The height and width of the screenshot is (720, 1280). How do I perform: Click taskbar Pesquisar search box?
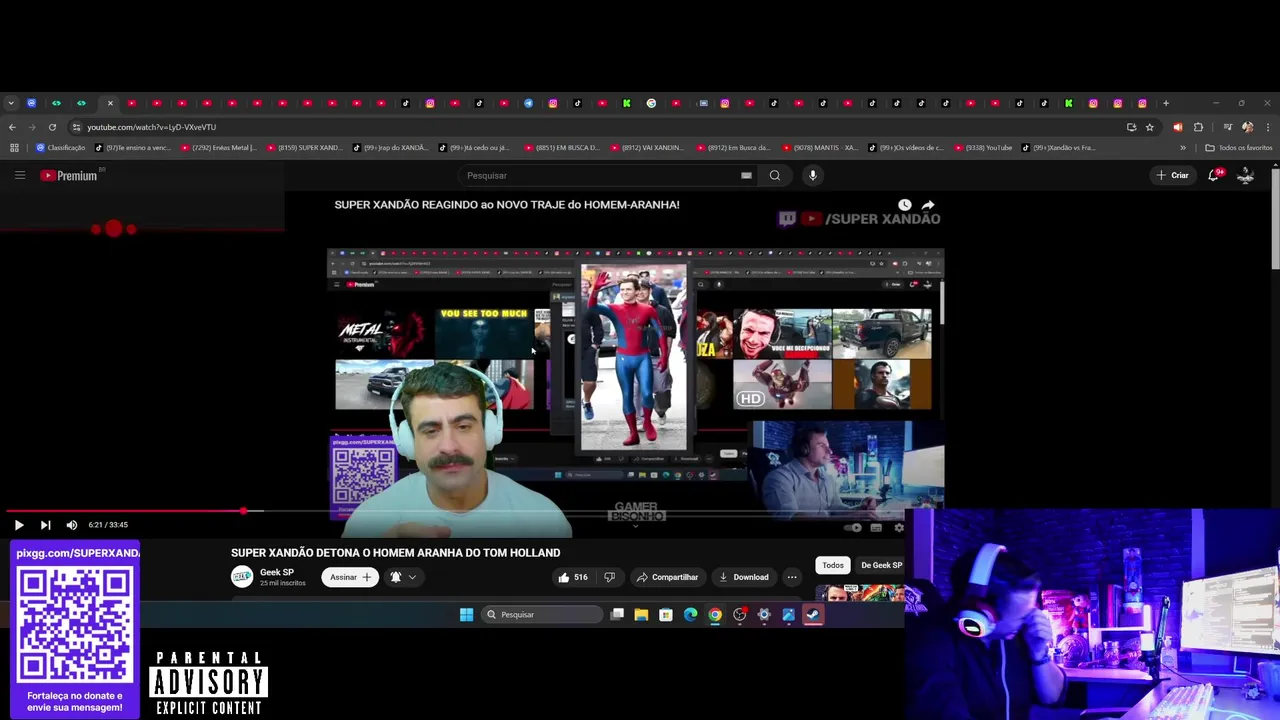click(x=540, y=615)
